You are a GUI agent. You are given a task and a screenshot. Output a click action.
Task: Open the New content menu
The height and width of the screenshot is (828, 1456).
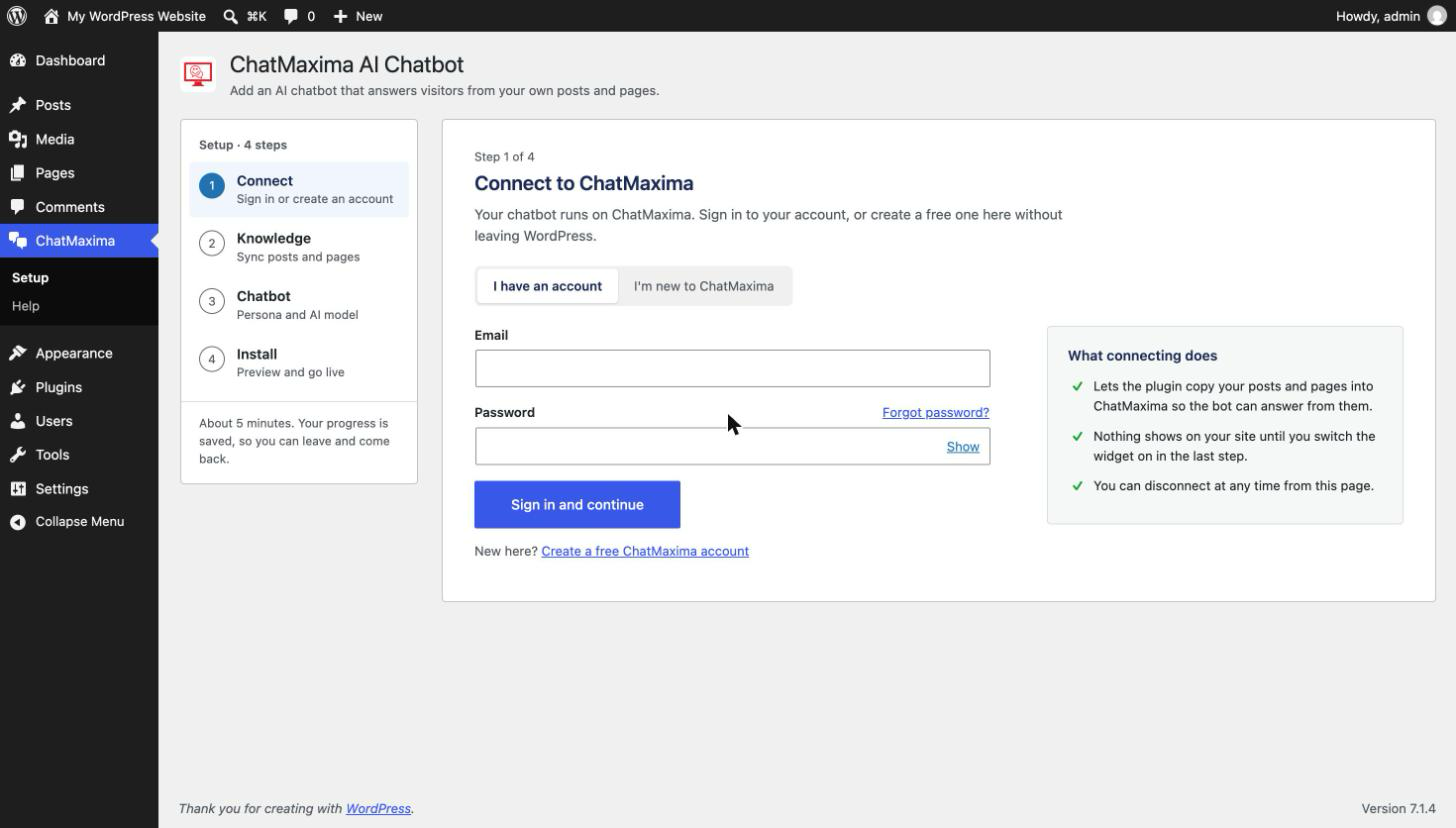coord(358,16)
